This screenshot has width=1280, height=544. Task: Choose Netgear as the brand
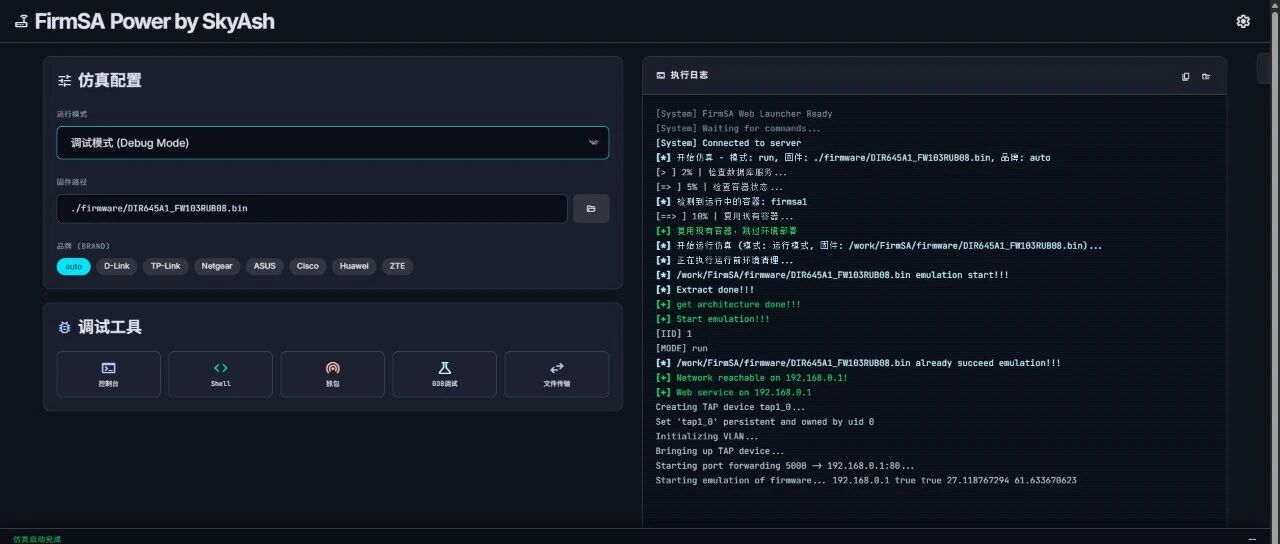point(217,266)
